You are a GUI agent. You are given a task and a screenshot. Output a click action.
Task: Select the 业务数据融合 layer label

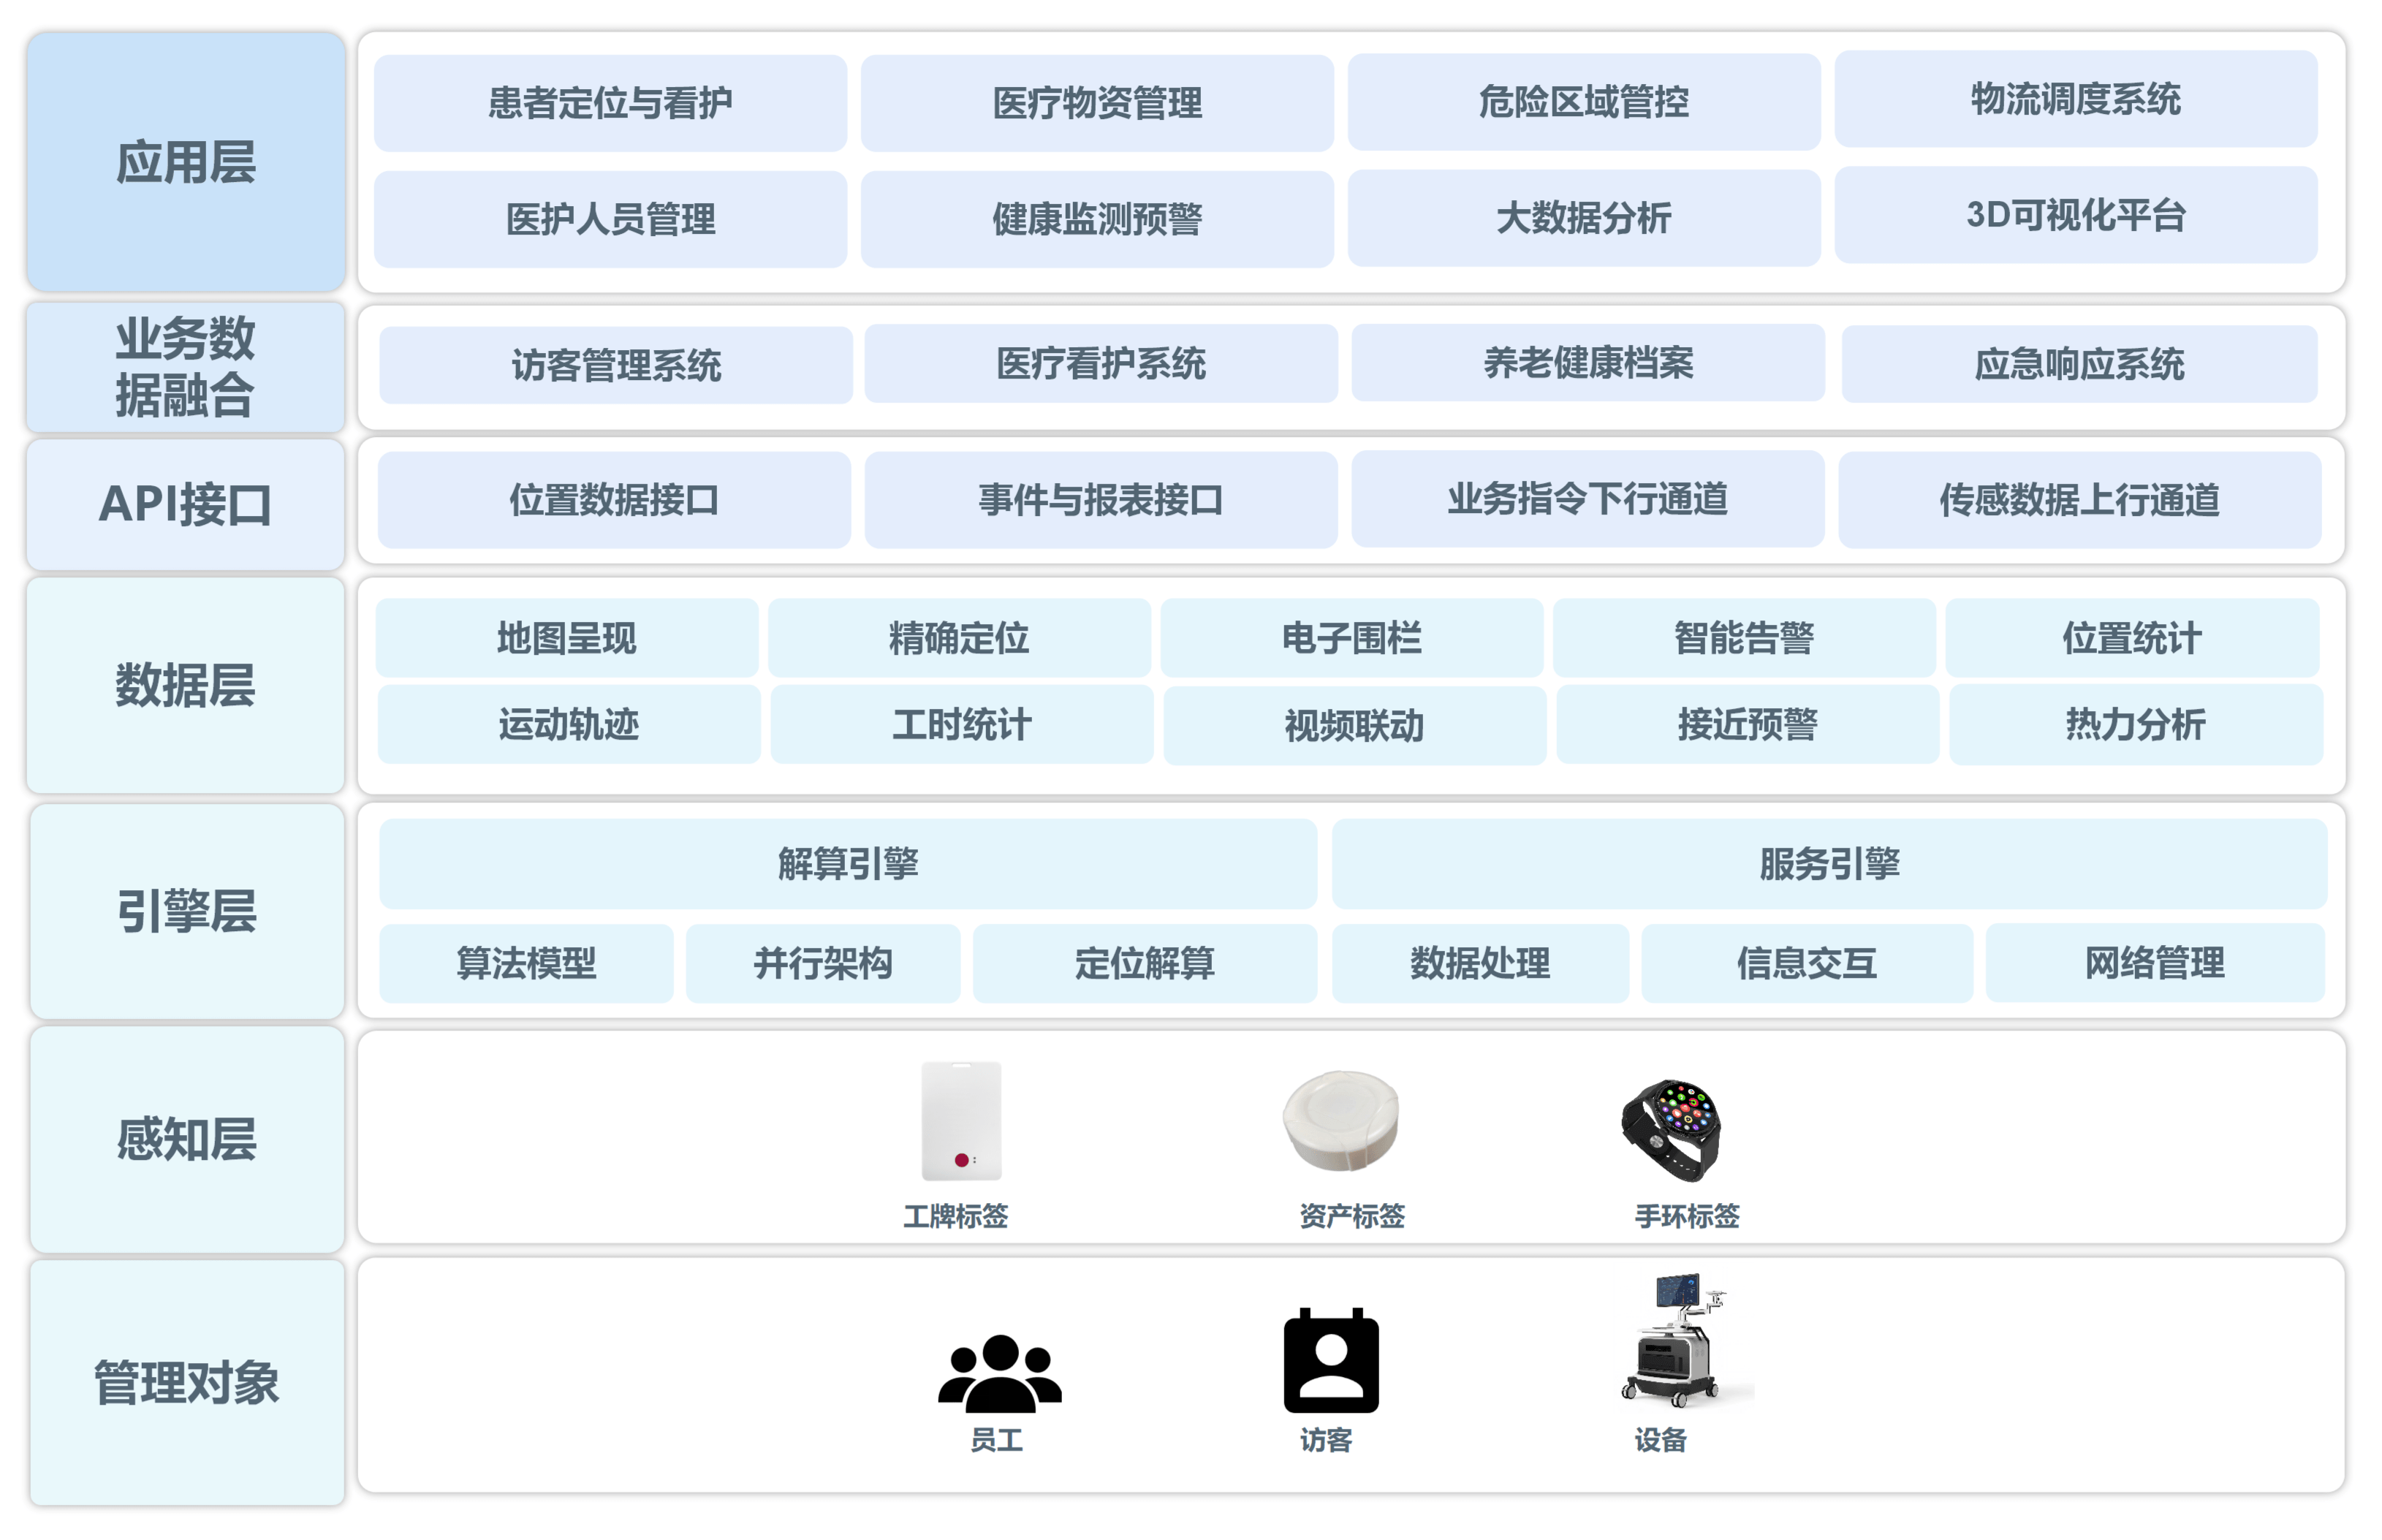tap(186, 367)
